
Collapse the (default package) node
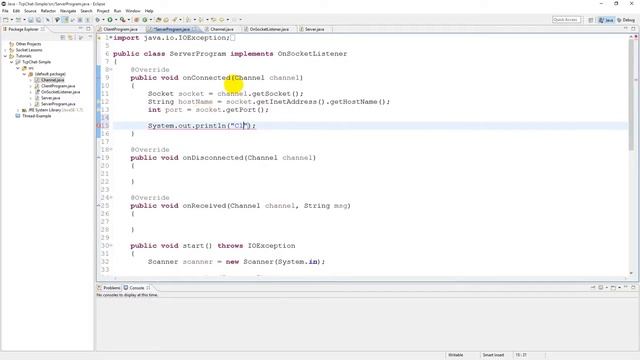click(x=24, y=74)
